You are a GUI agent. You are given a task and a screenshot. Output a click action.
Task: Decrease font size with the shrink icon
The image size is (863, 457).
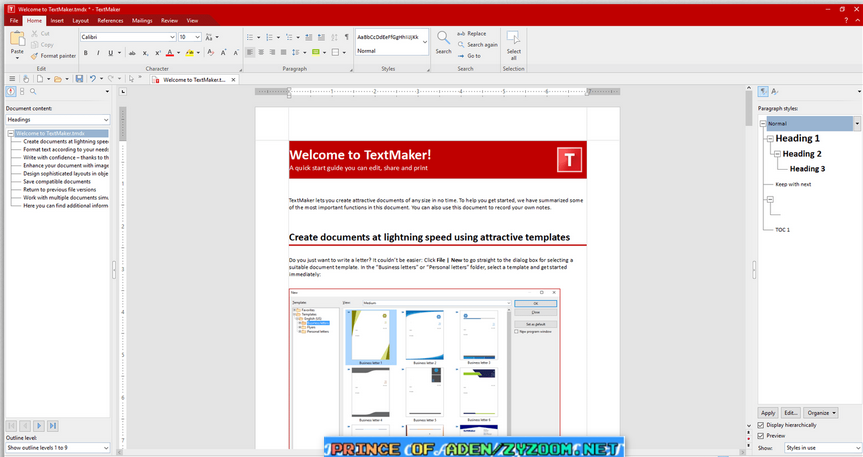pyautogui.click(x=236, y=53)
